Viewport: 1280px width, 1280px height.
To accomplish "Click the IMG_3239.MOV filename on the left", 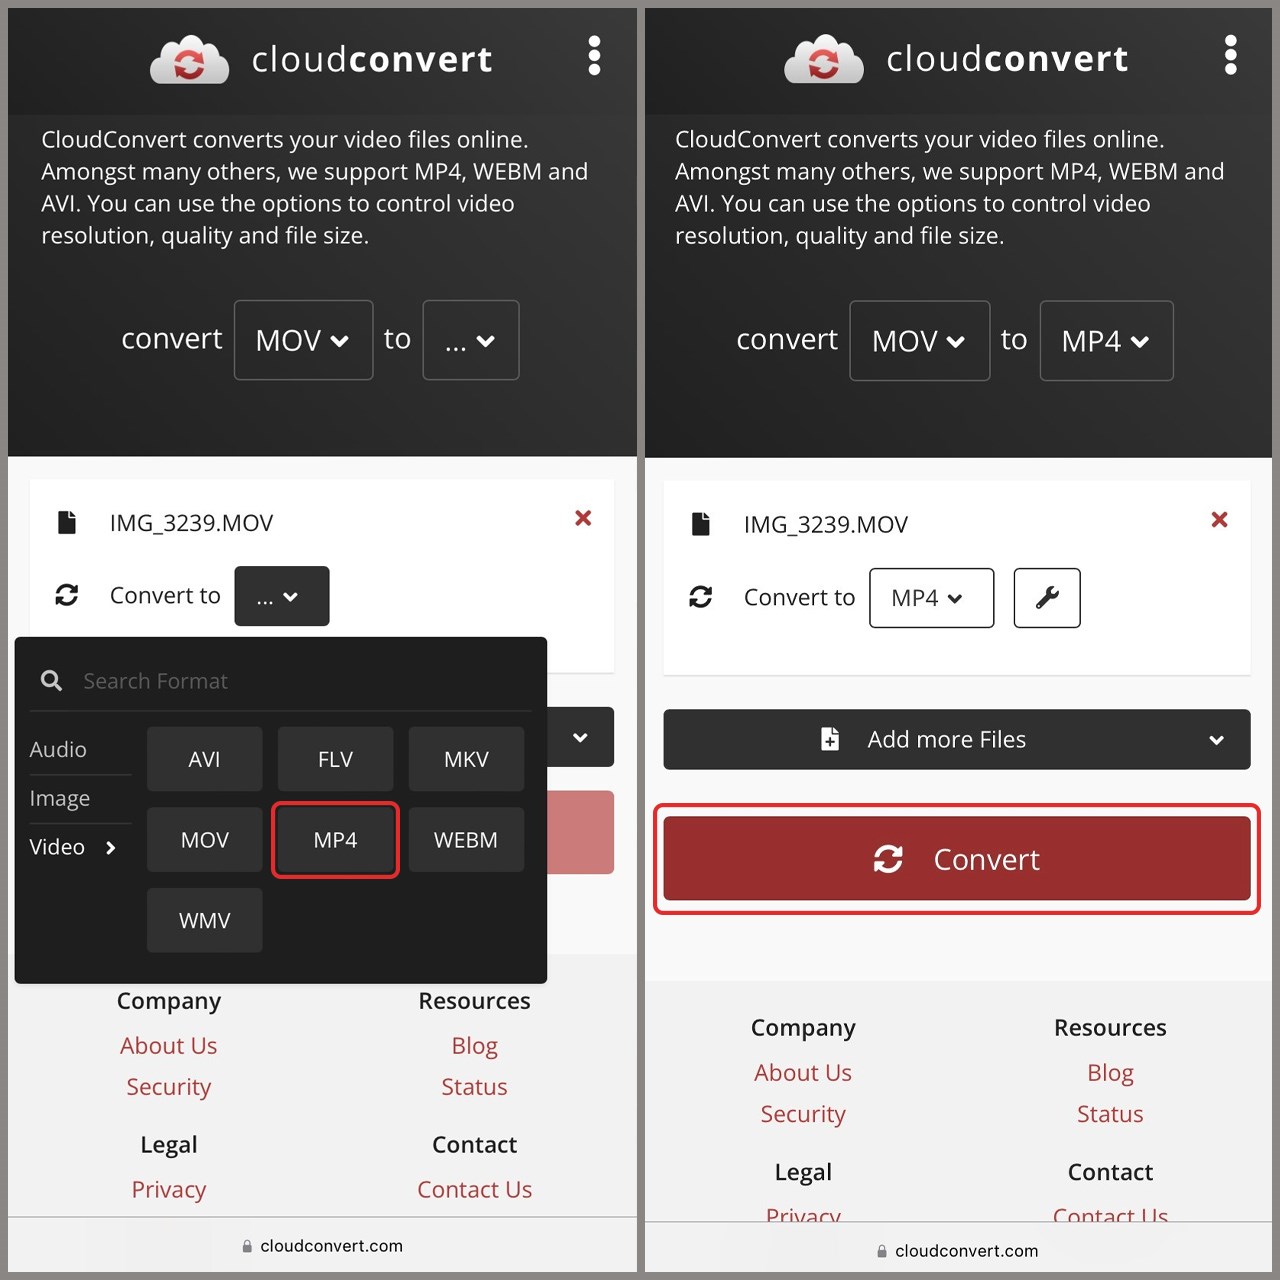I will pyautogui.click(x=191, y=523).
